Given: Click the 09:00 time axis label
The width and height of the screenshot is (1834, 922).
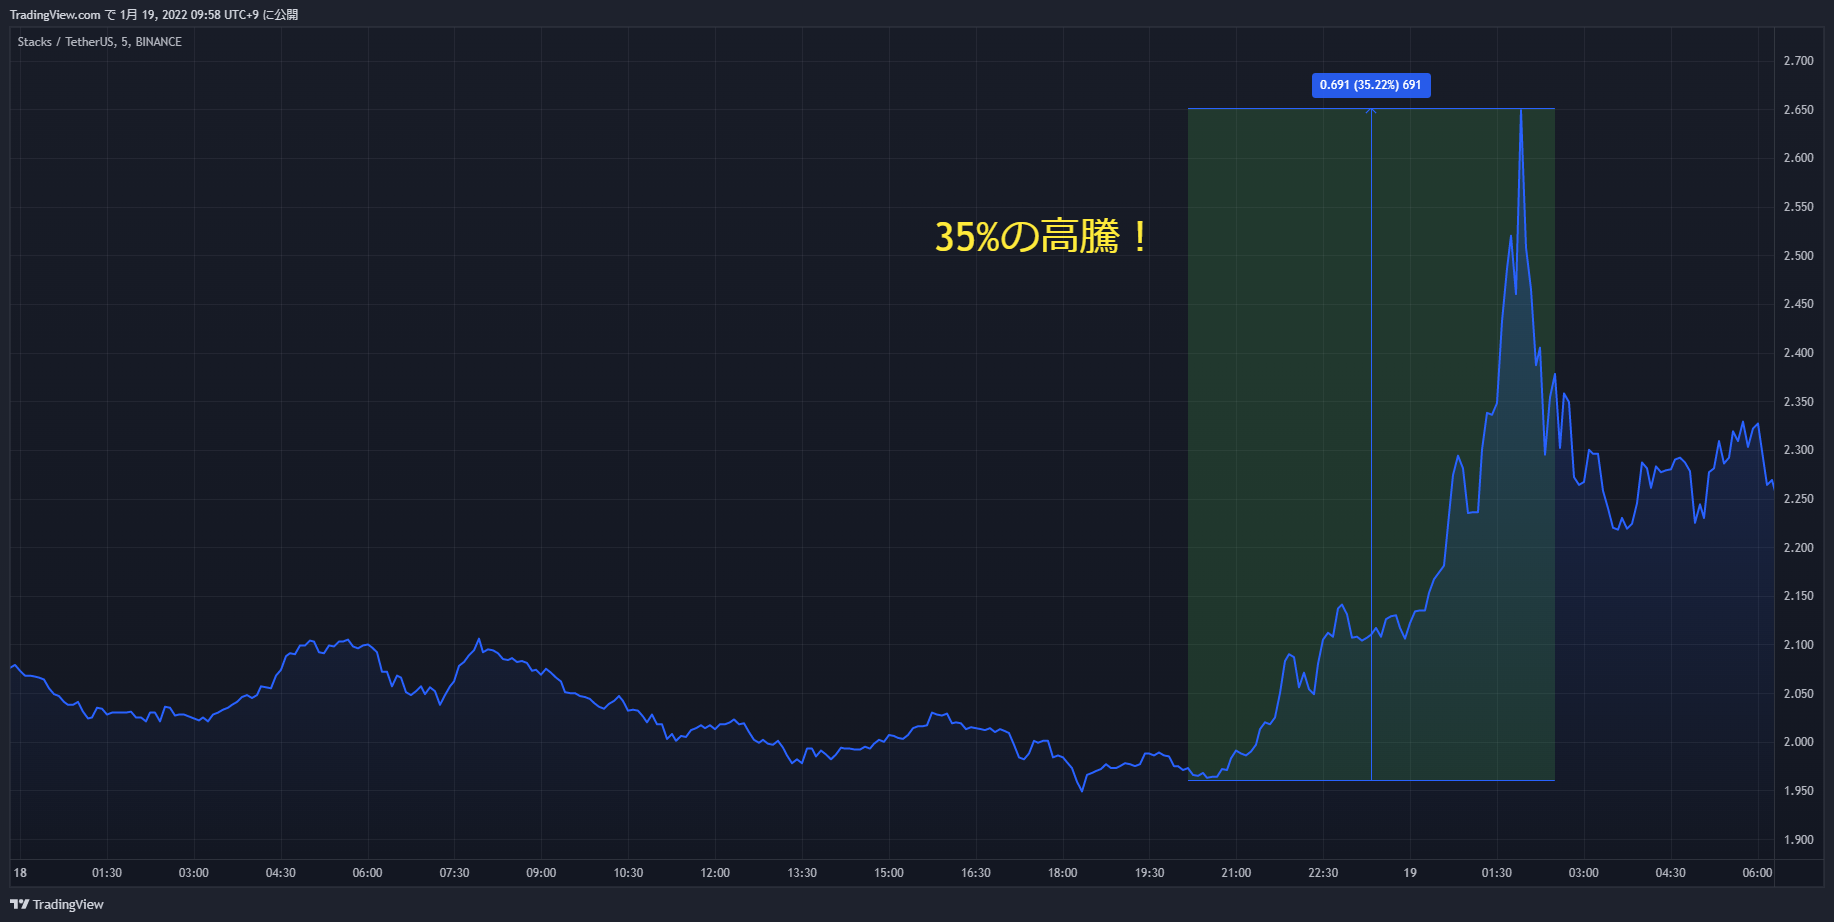Looking at the screenshot, I should tap(541, 873).
